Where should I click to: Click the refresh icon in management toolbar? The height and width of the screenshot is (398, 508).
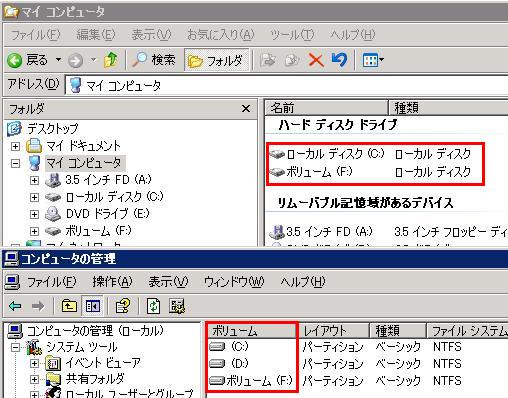(x=153, y=306)
